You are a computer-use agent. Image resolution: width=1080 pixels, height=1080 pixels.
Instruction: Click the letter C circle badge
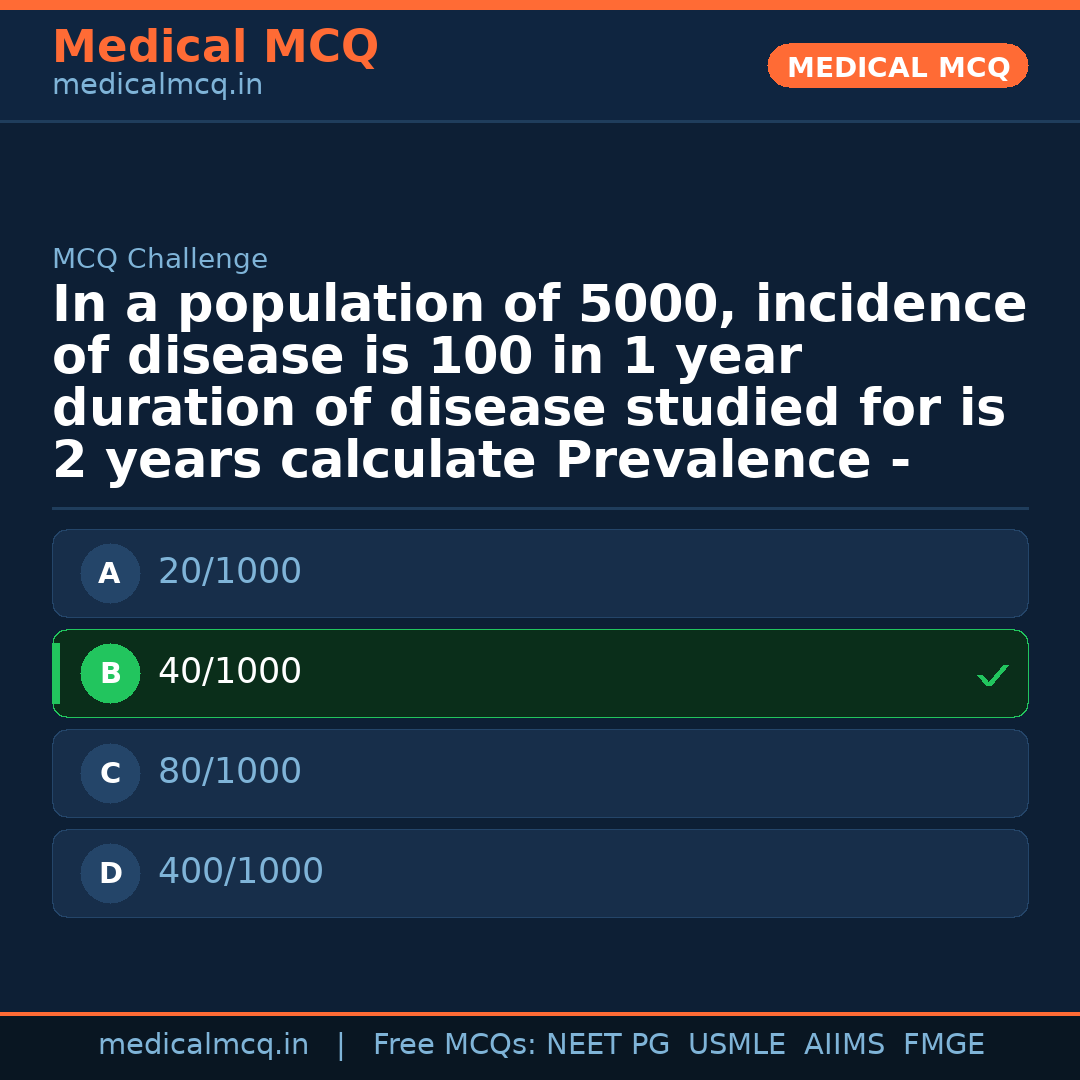point(110,774)
